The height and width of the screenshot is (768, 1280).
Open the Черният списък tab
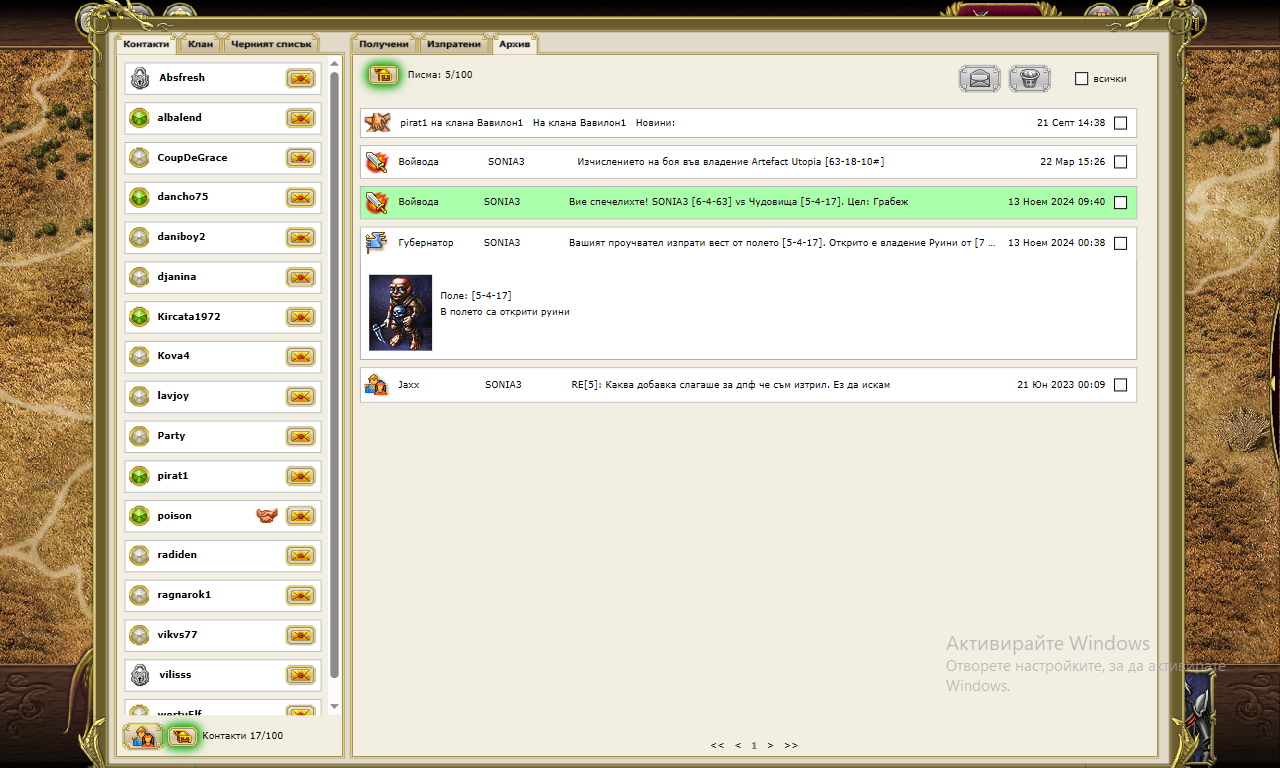pyautogui.click(x=271, y=44)
